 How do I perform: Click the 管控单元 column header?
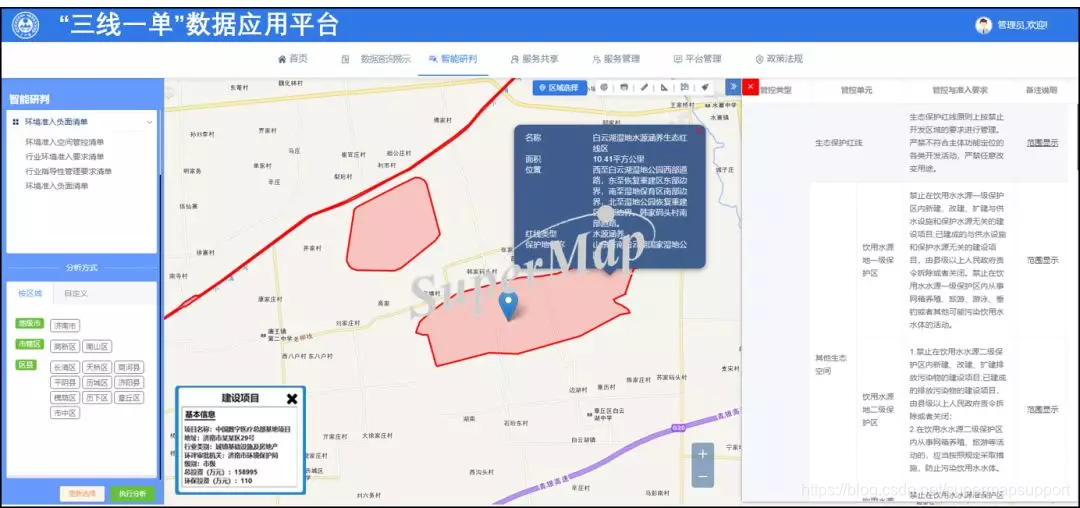(x=856, y=90)
